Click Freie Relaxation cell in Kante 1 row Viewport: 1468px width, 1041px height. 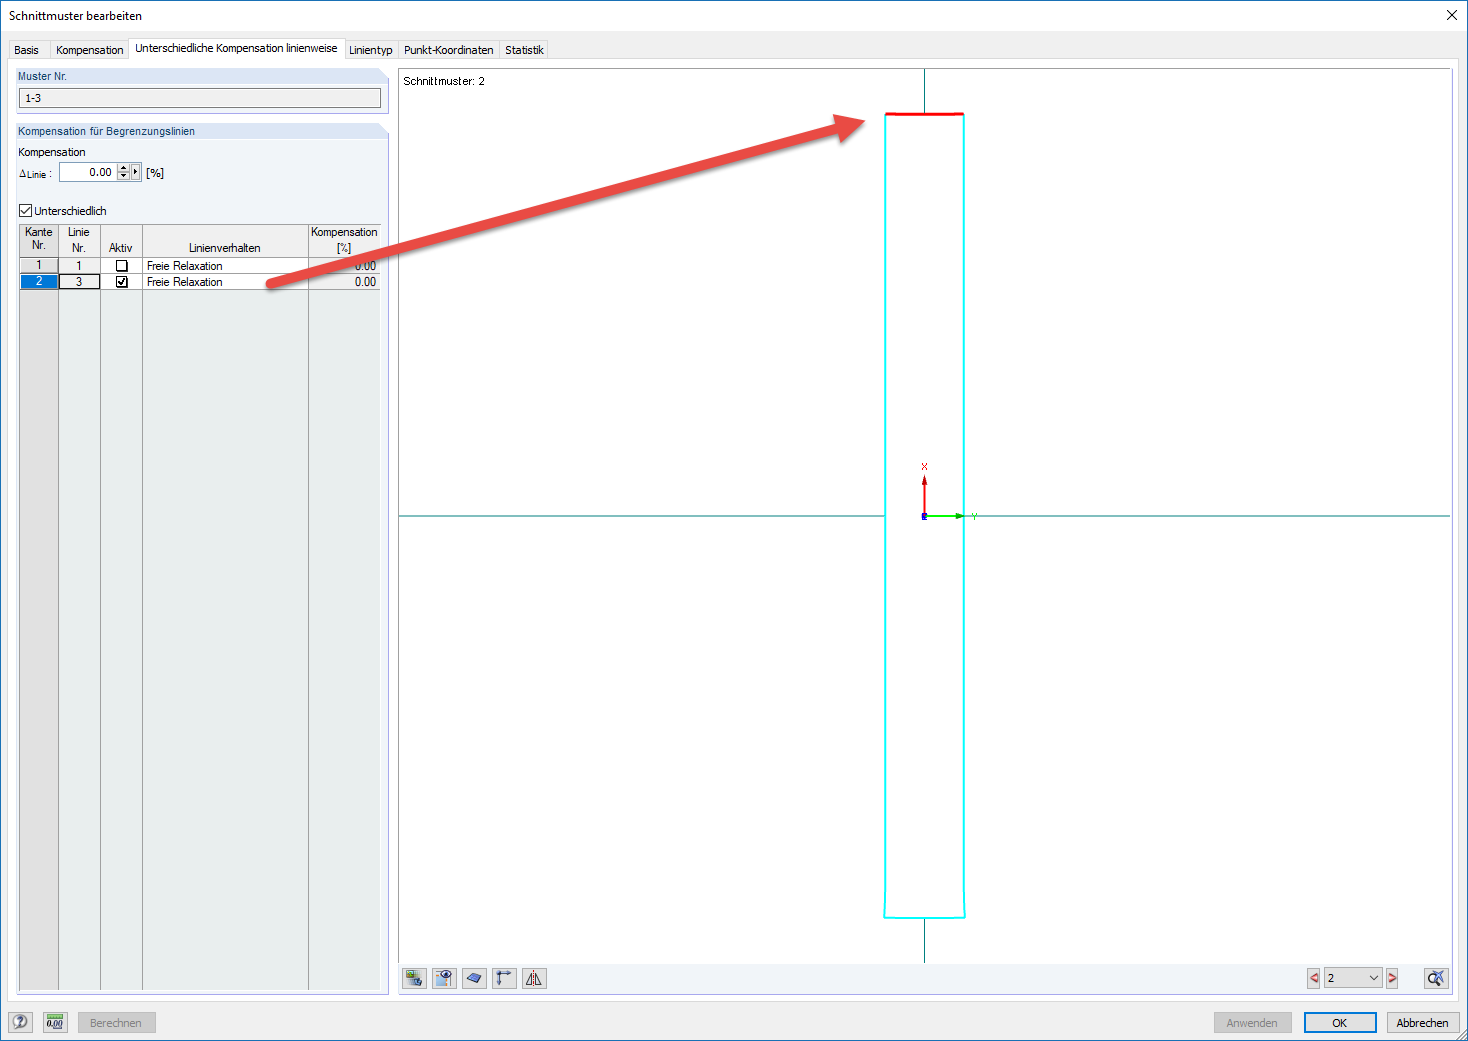click(225, 266)
